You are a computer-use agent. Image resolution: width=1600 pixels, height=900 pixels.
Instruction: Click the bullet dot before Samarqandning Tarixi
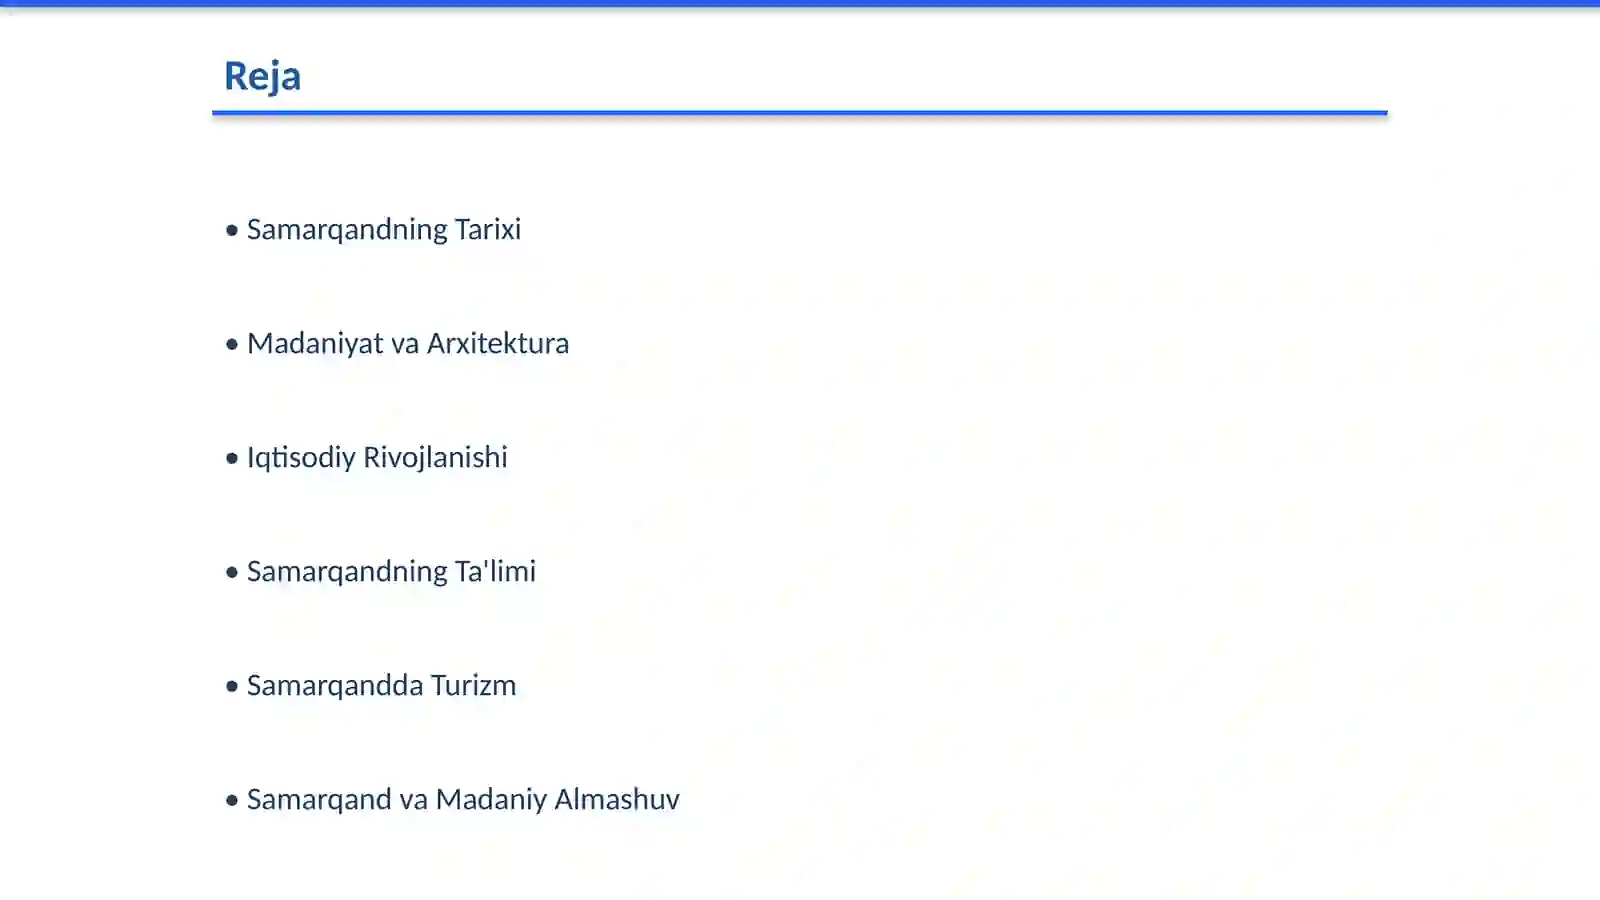(232, 231)
